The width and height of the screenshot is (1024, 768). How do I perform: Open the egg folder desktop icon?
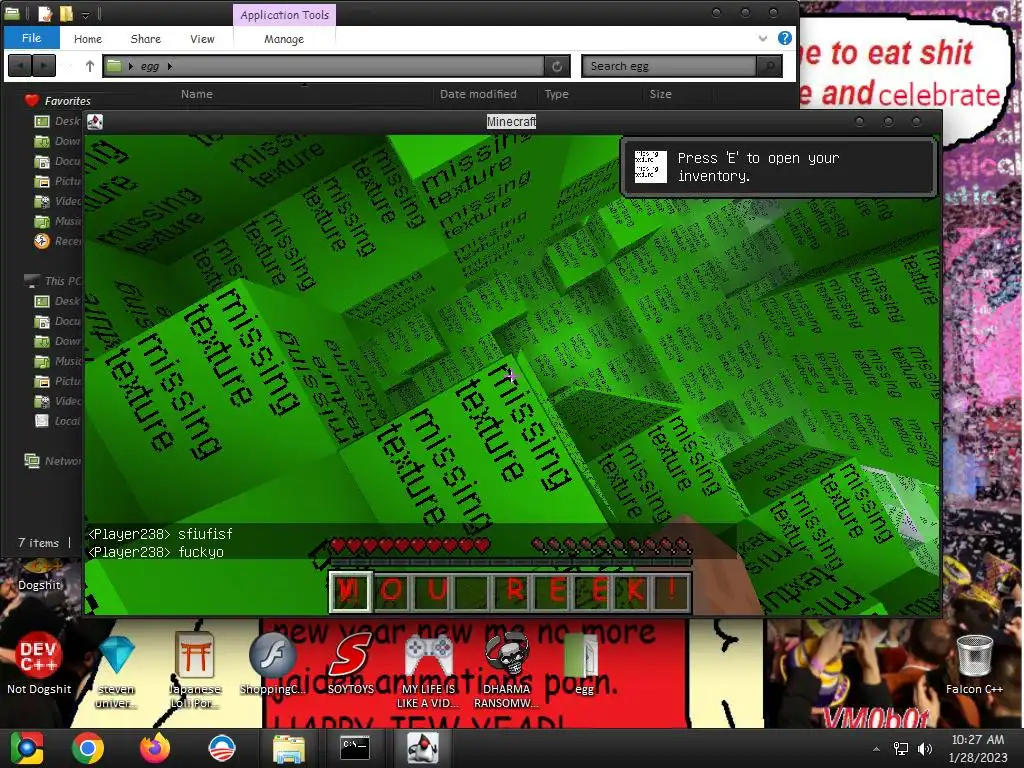pyautogui.click(x=583, y=664)
